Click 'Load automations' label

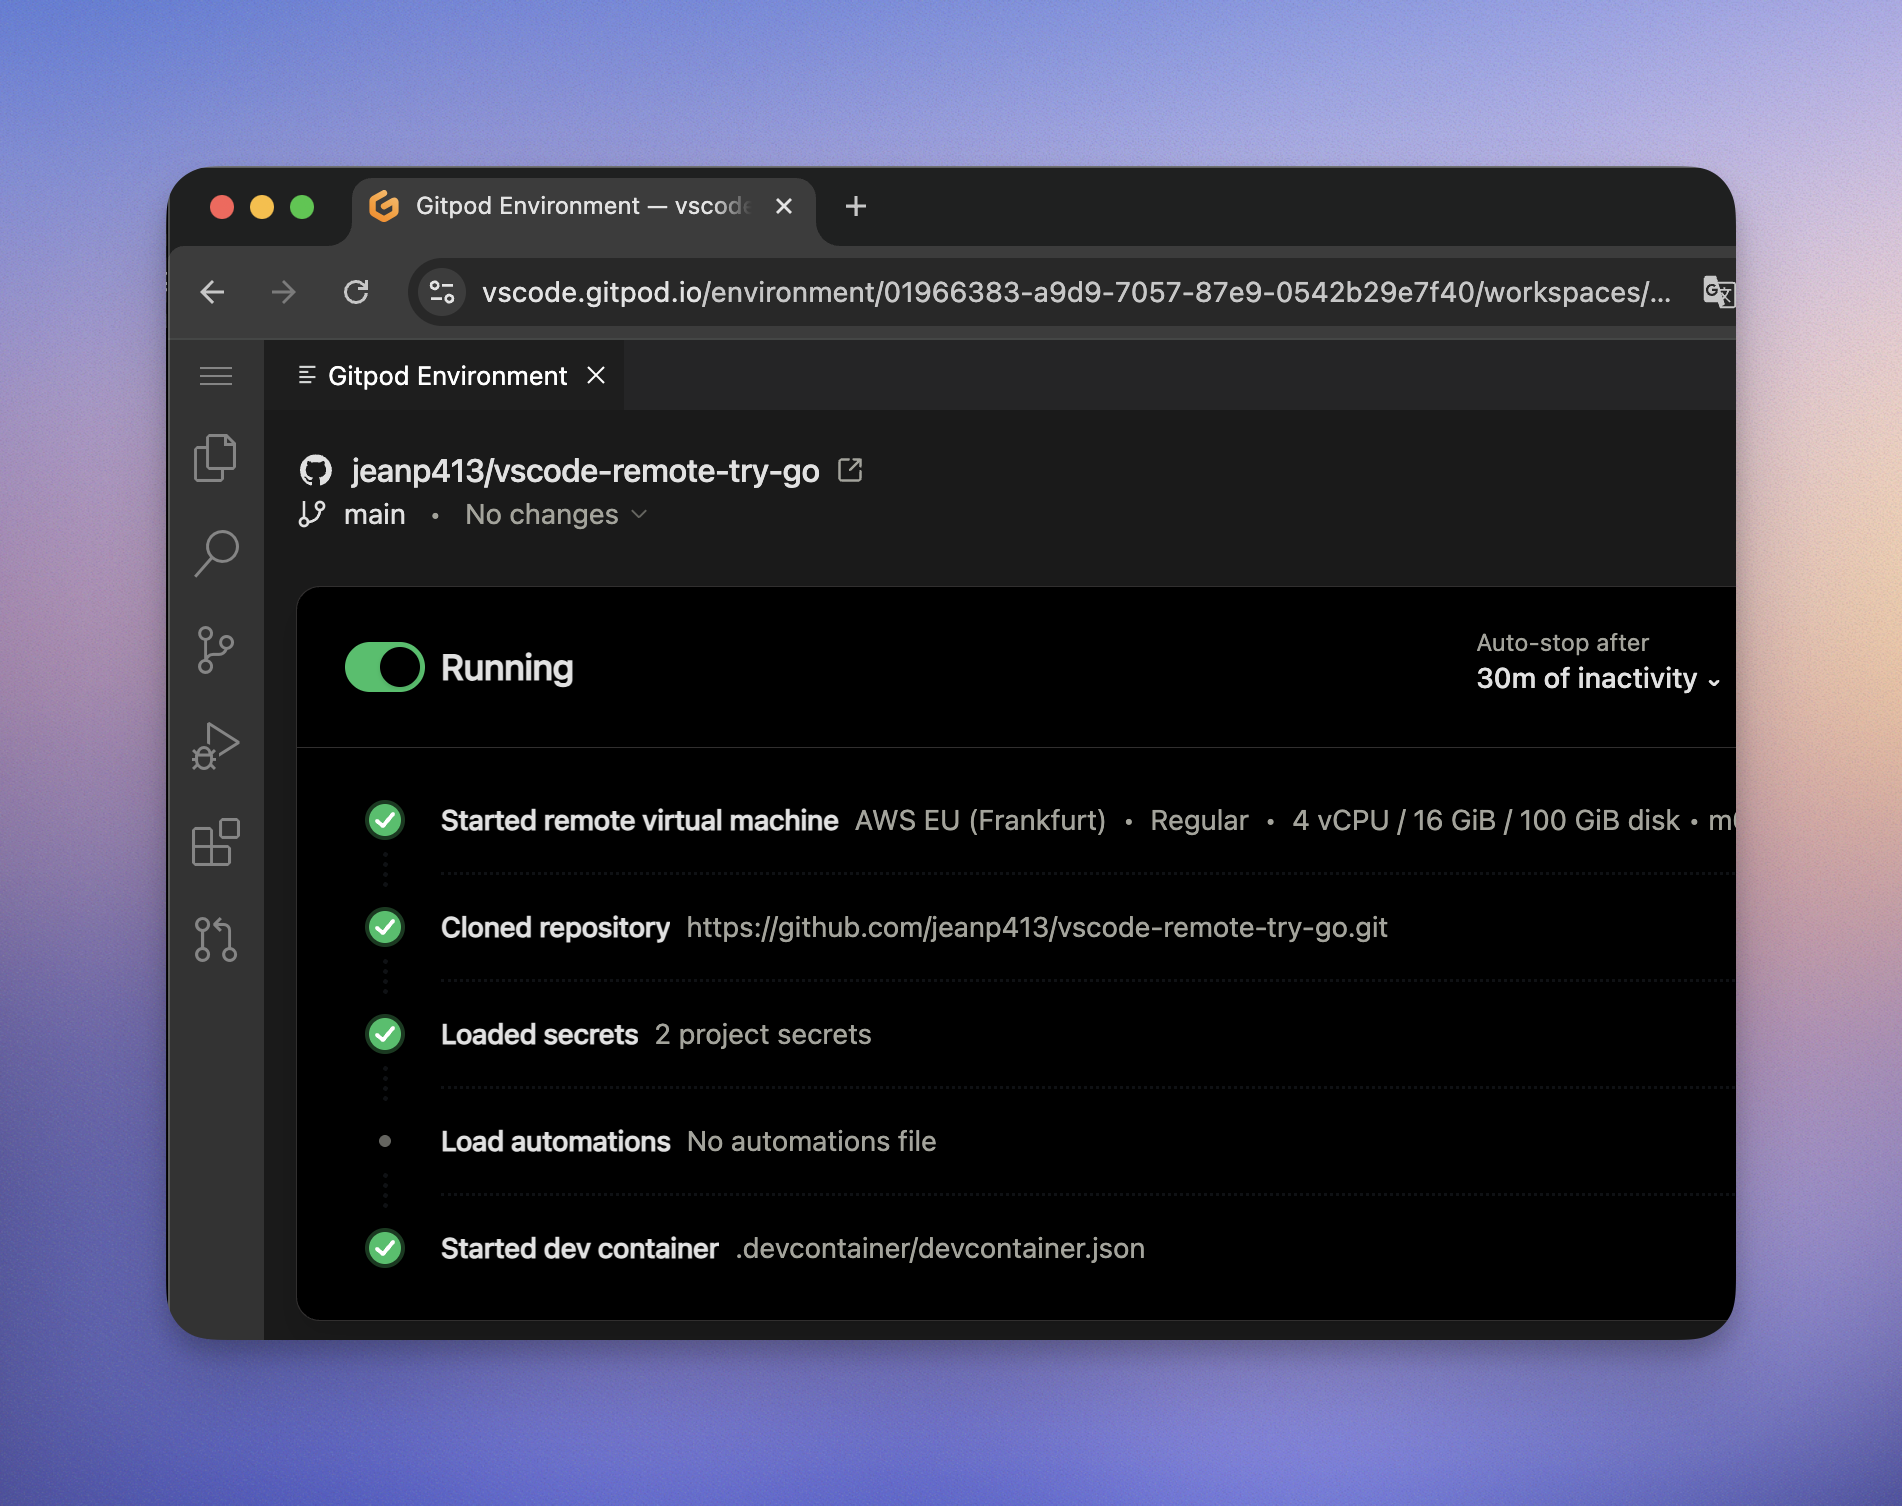[x=555, y=1141]
